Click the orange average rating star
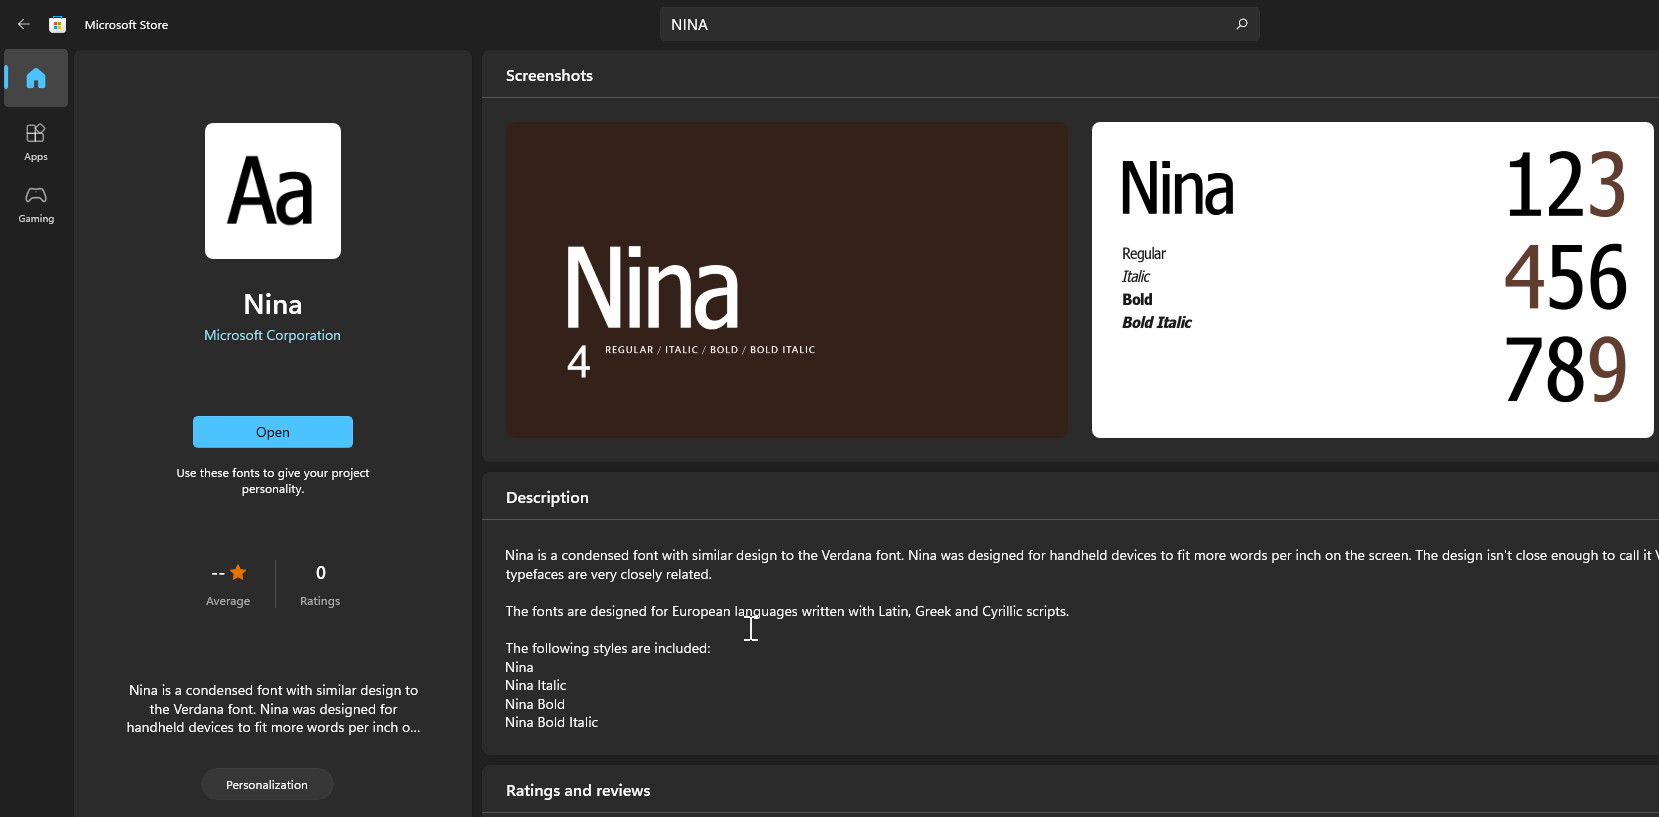1659x817 pixels. pyautogui.click(x=238, y=572)
